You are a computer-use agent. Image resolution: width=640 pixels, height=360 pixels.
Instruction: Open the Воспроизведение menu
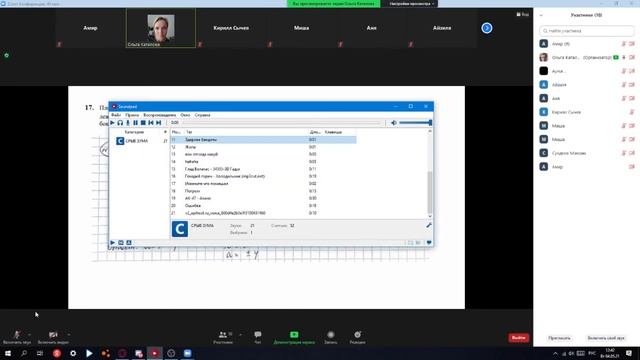pyautogui.click(x=160, y=115)
